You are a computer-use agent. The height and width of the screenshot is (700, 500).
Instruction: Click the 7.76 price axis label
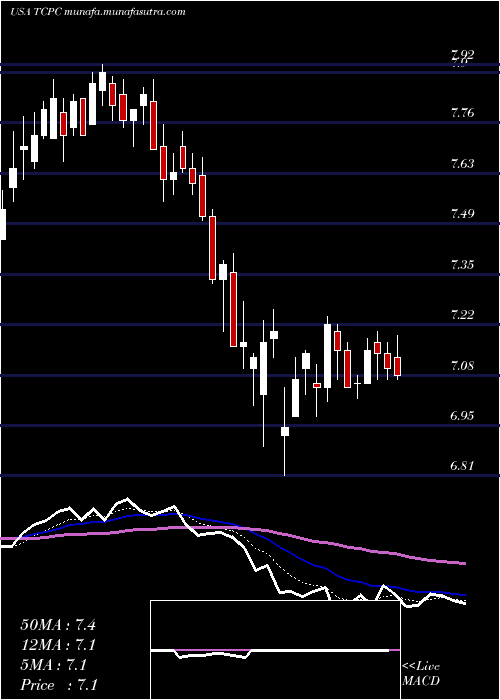[x=462, y=113]
